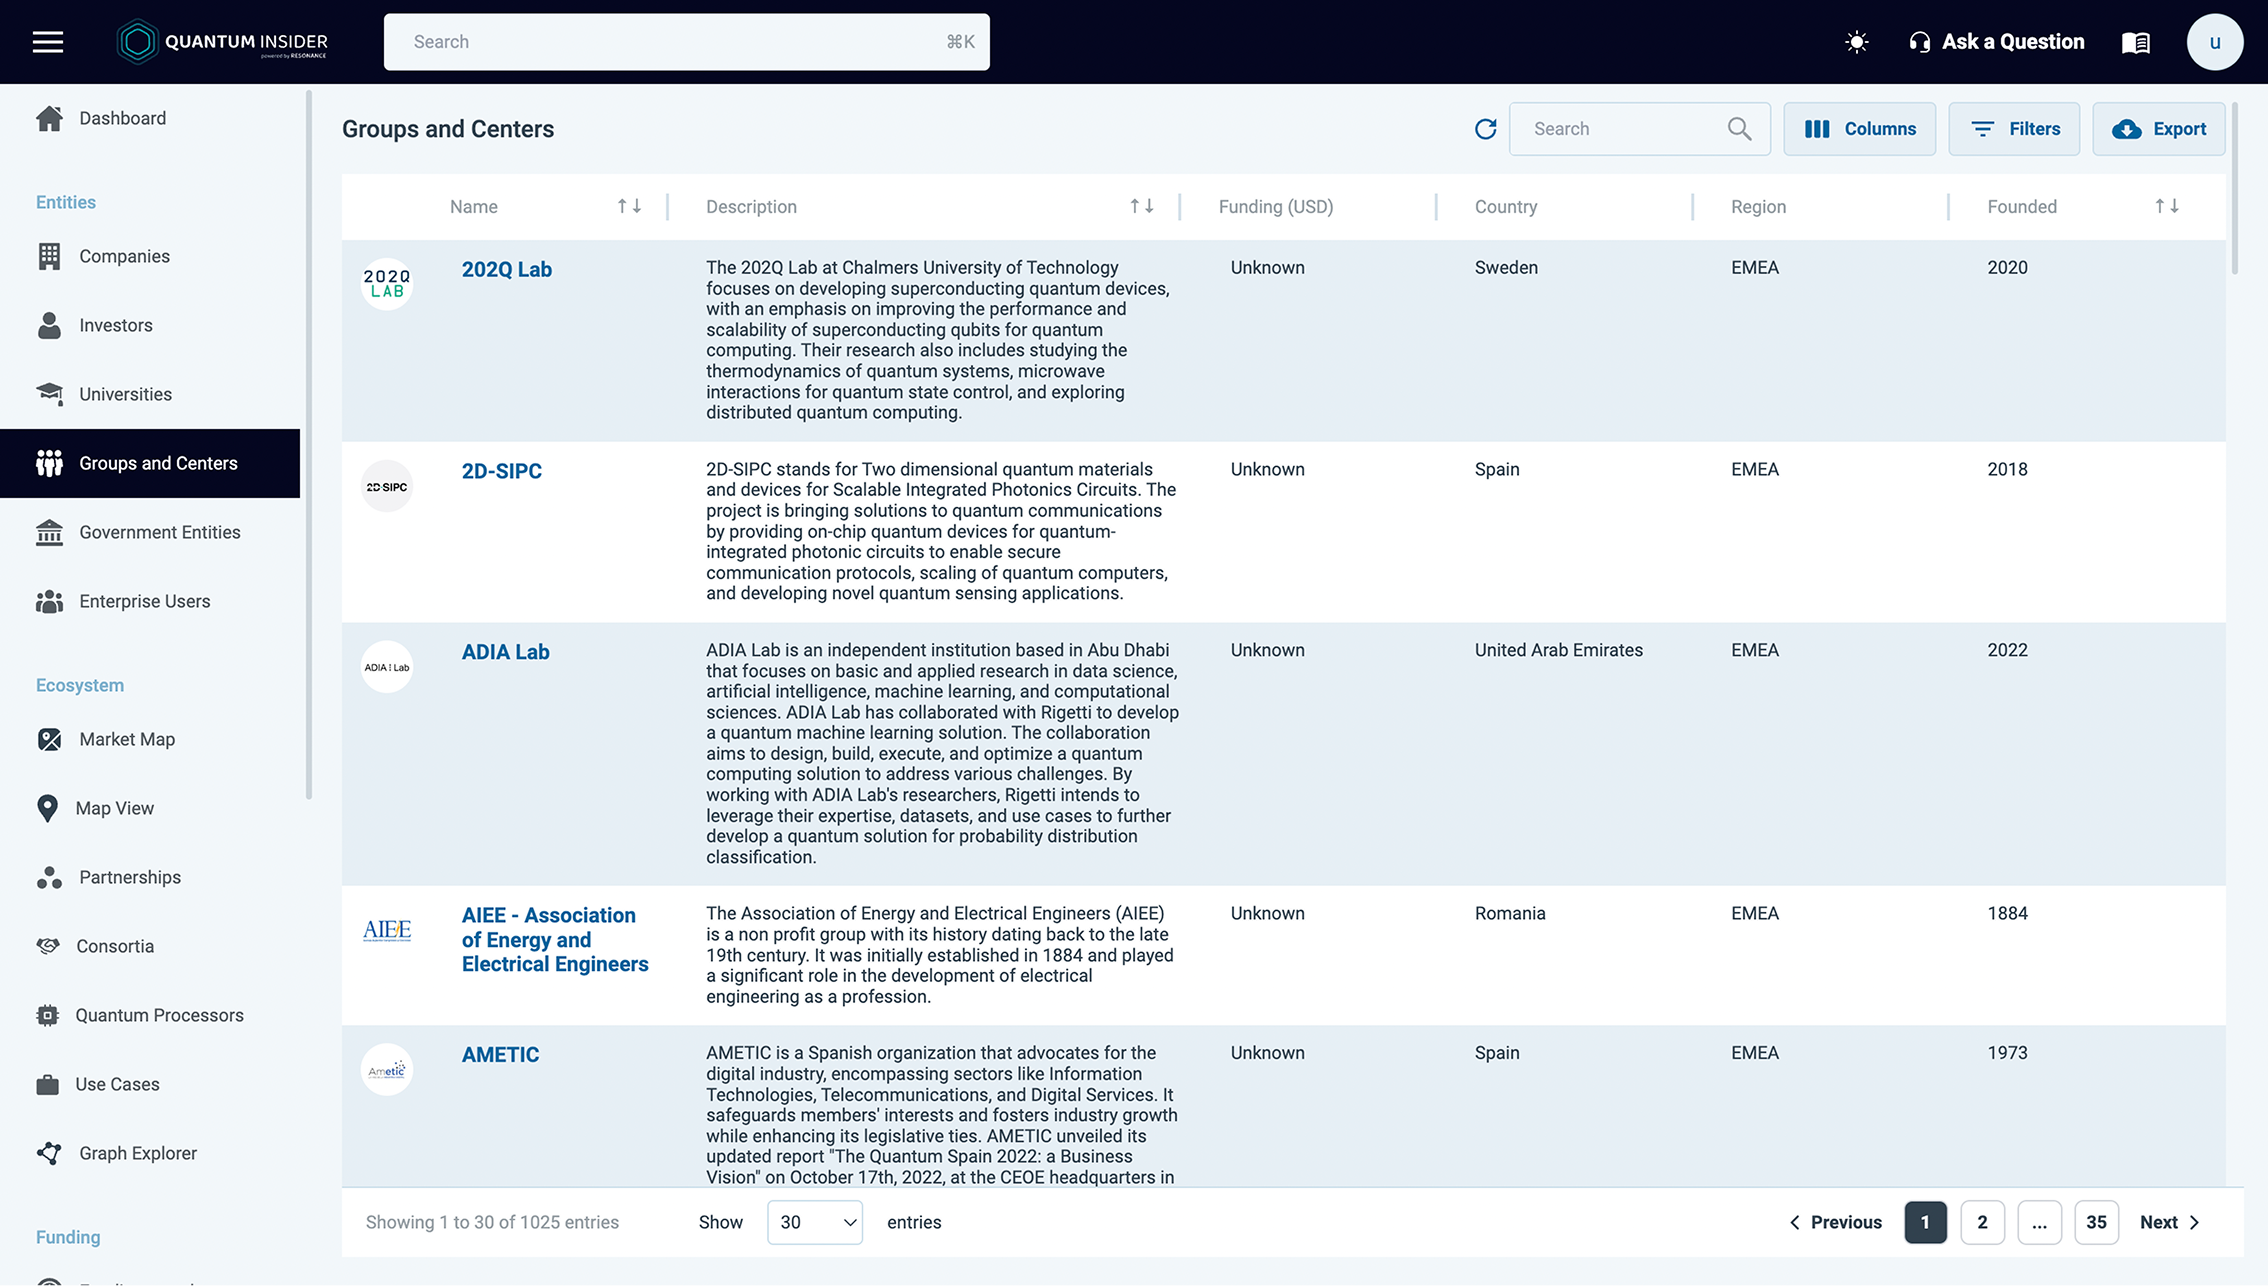Click the Graph Explorer icon
The height and width of the screenshot is (1286, 2268).
point(49,1153)
